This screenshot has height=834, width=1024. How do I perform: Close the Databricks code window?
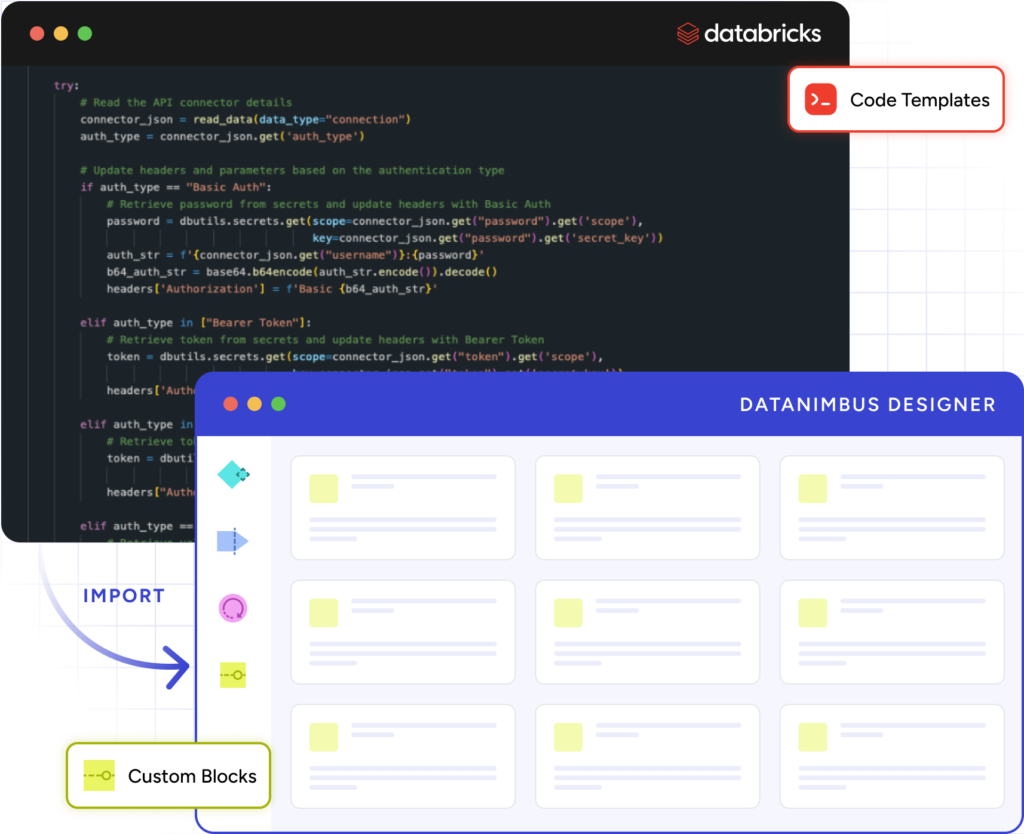click(x=37, y=33)
